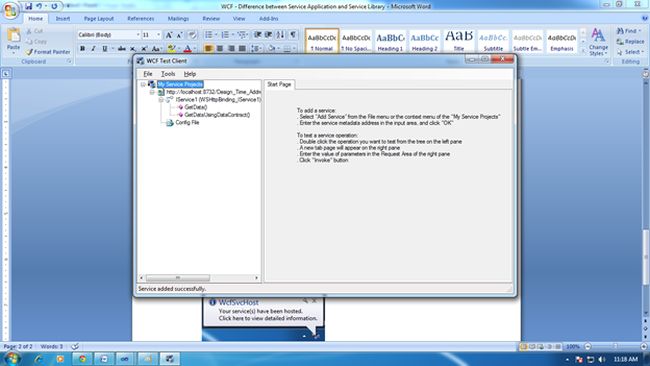Switch to the References ribbon tab
Screen dimensions: 650x366
pyautogui.click(x=141, y=19)
